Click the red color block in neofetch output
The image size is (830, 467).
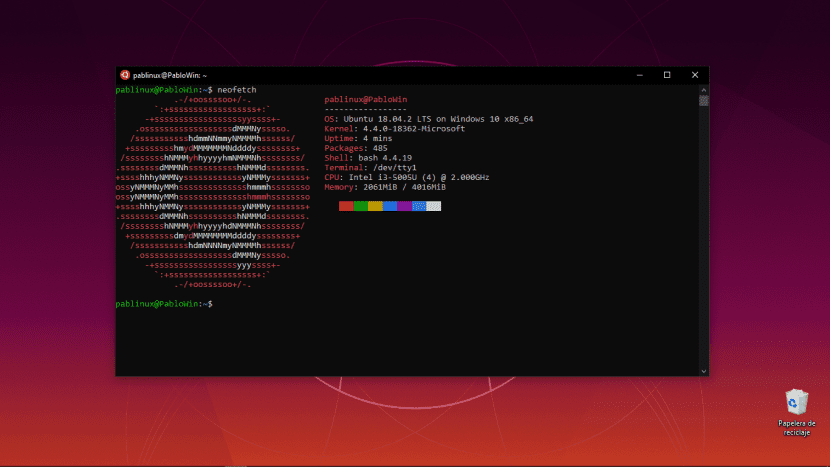click(x=346, y=206)
